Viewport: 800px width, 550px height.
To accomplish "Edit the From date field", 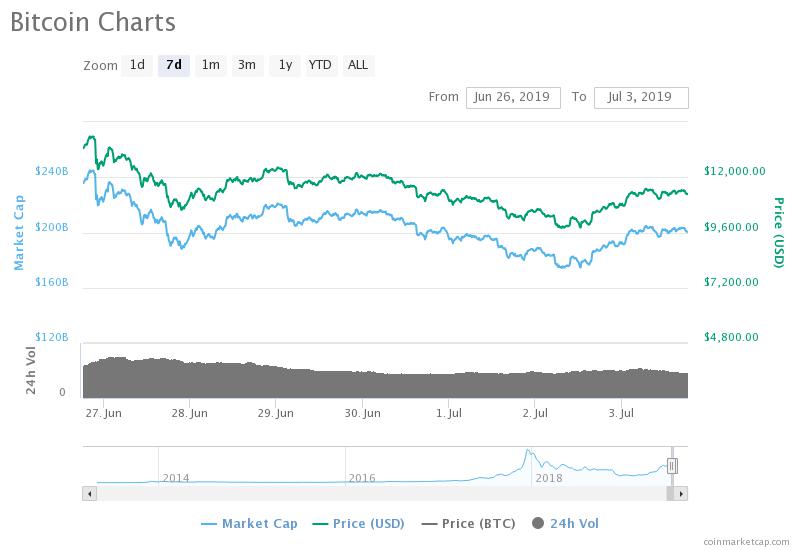I will click(x=513, y=97).
